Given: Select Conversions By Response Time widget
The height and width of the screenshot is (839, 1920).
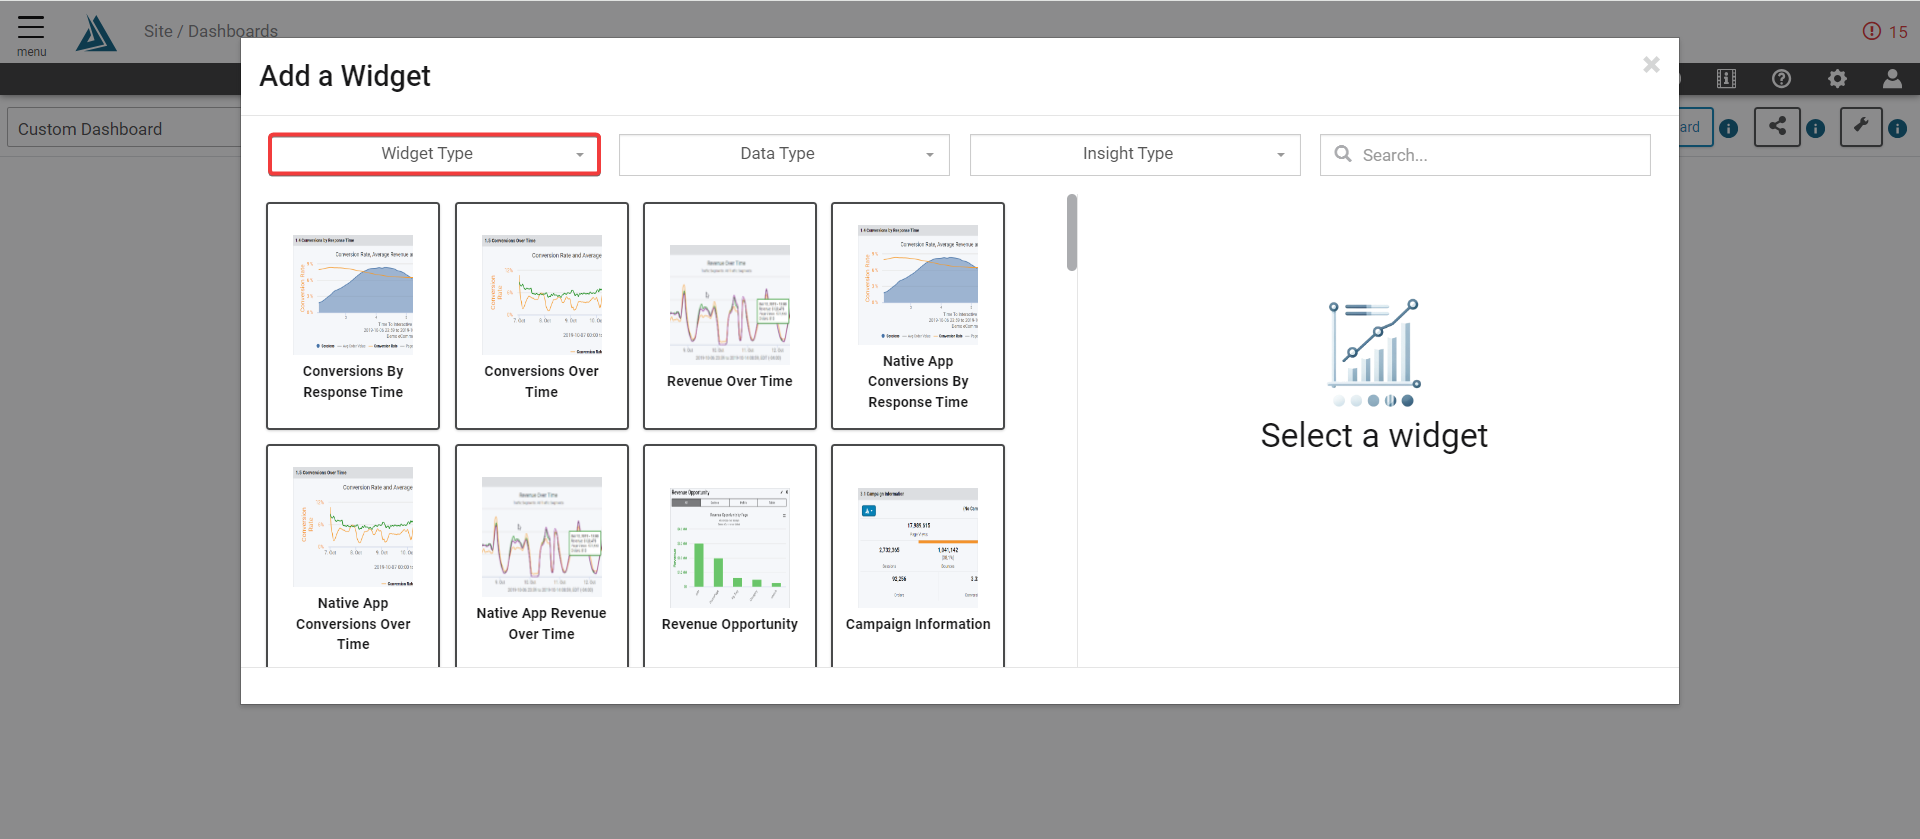Looking at the screenshot, I should (353, 316).
